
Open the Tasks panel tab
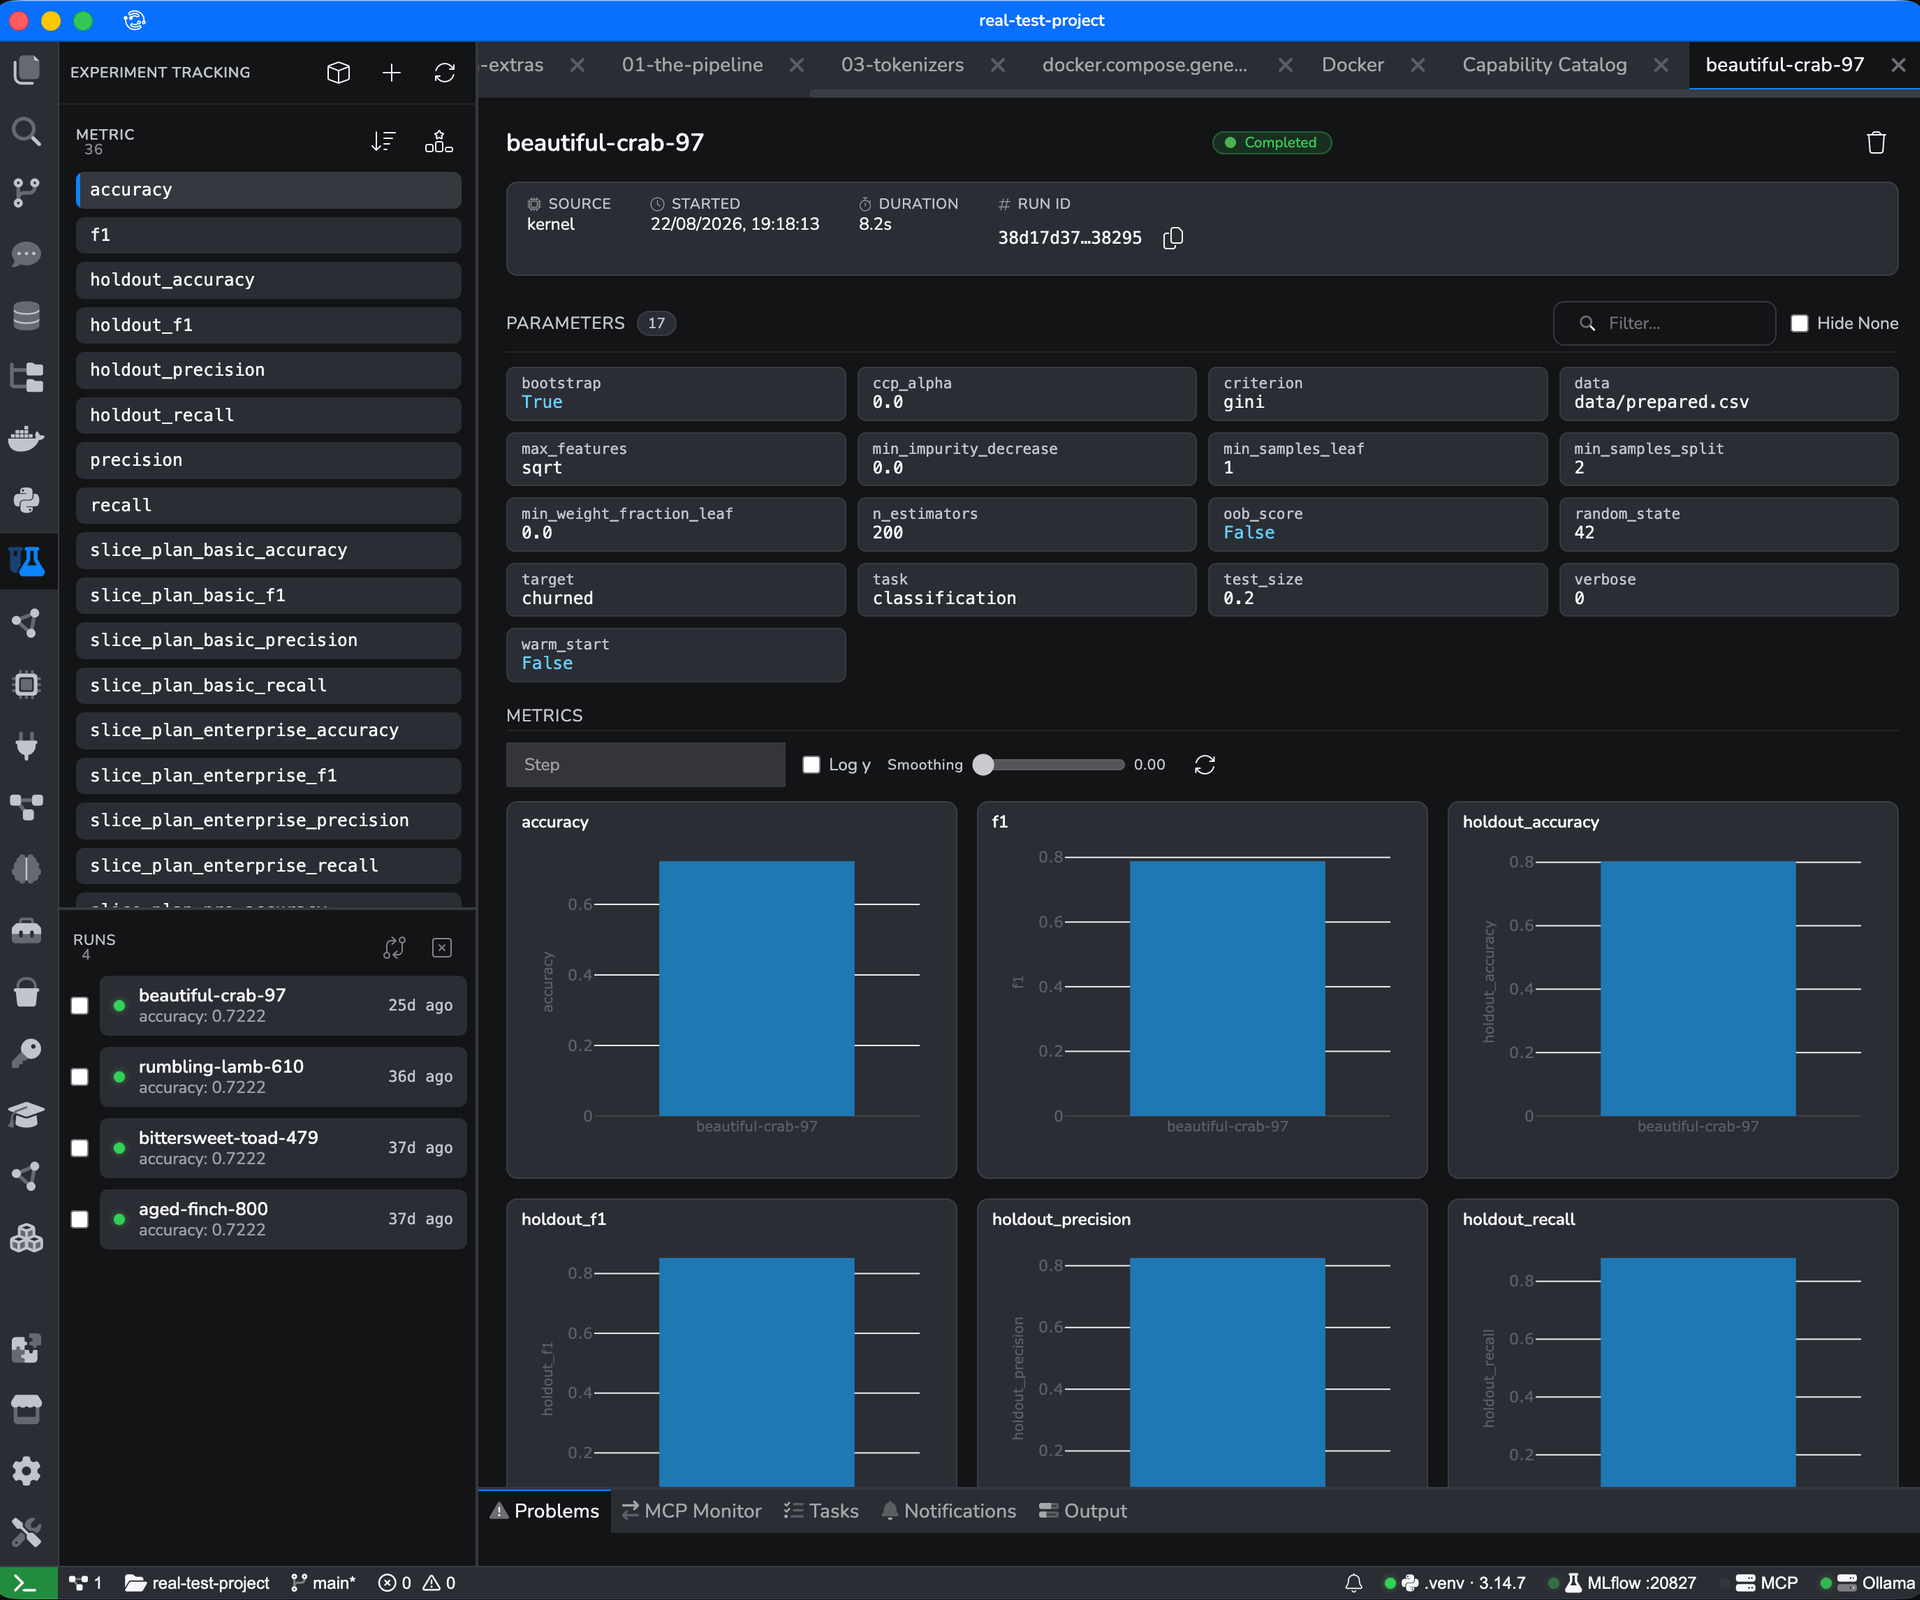(821, 1511)
